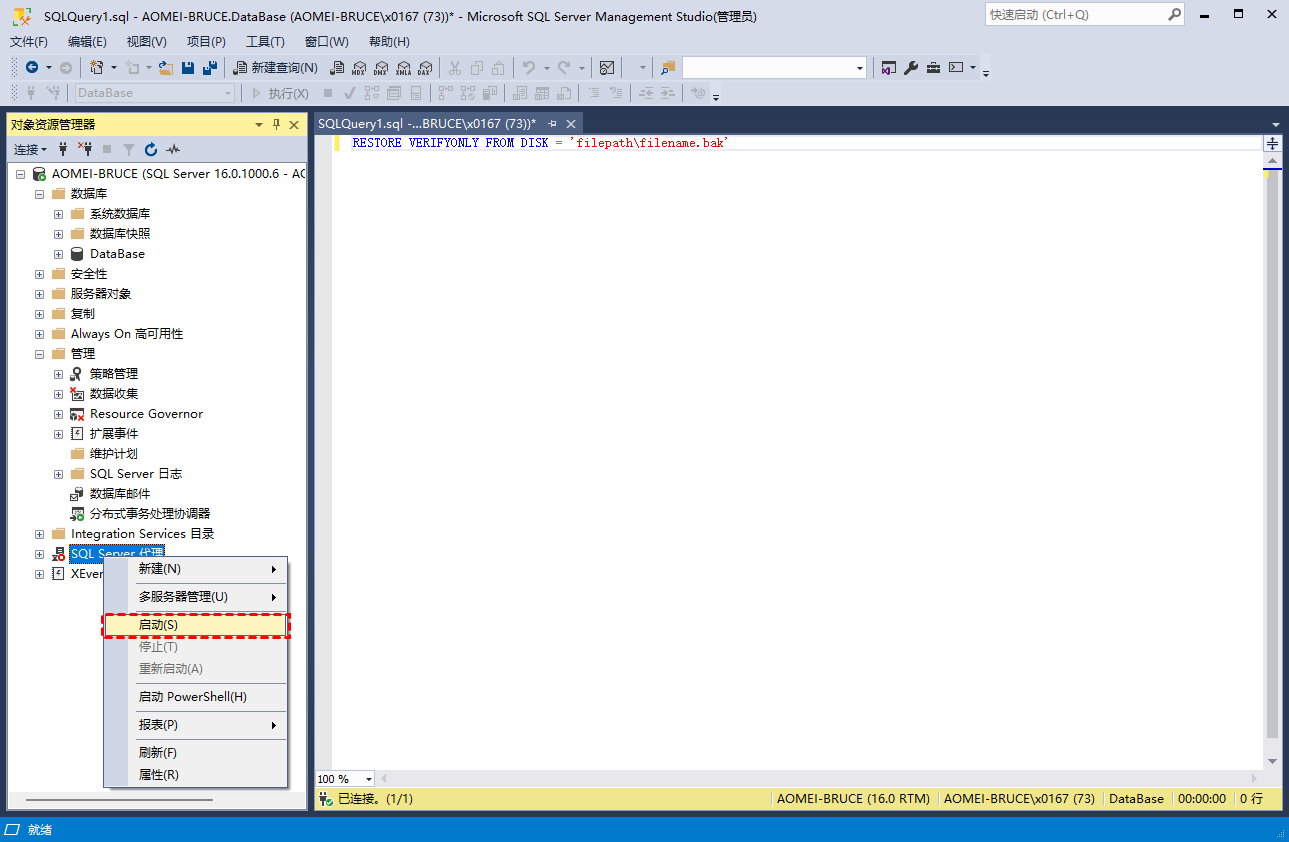Pin the Object Explorer panel
The height and width of the screenshot is (842, 1289).
tap(277, 125)
